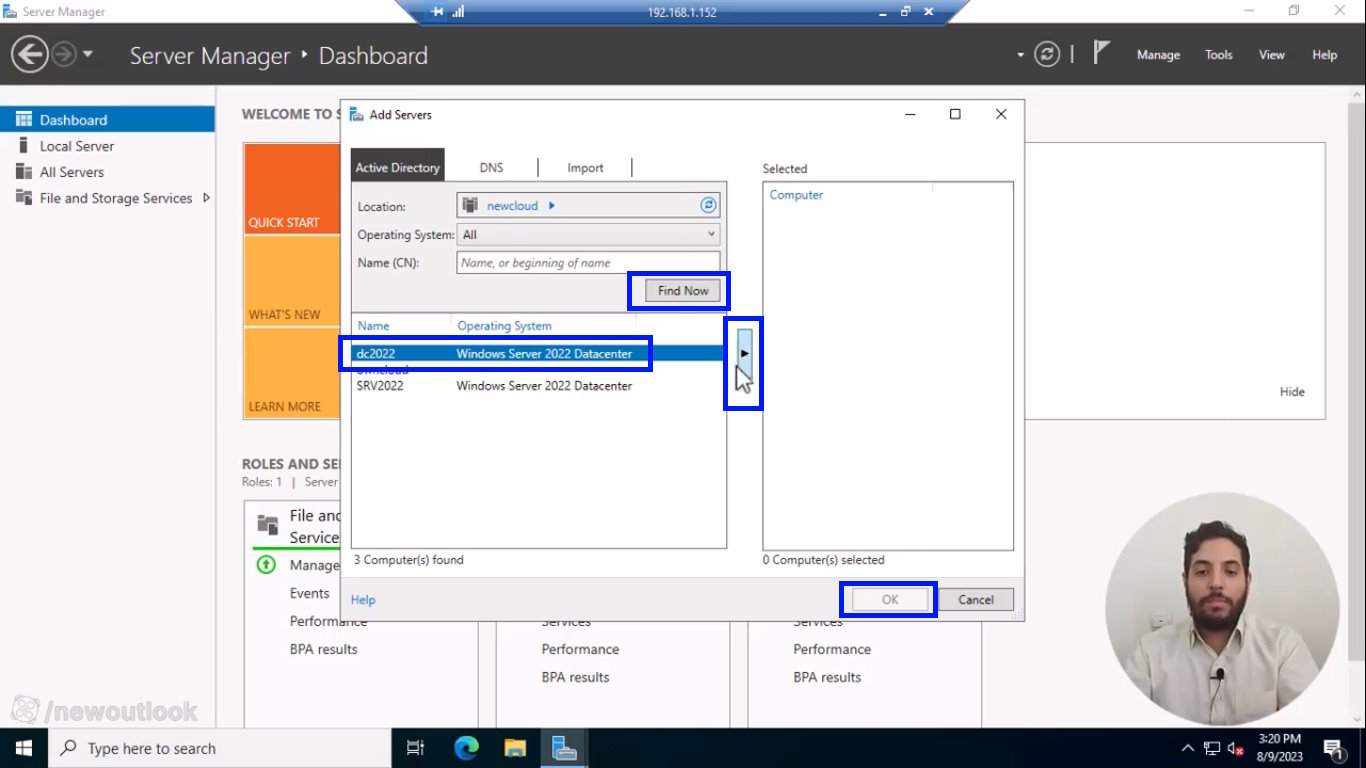This screenshot has width=1366, height=768.
Task: Click the connection signal strength icon
Action: 458,12
